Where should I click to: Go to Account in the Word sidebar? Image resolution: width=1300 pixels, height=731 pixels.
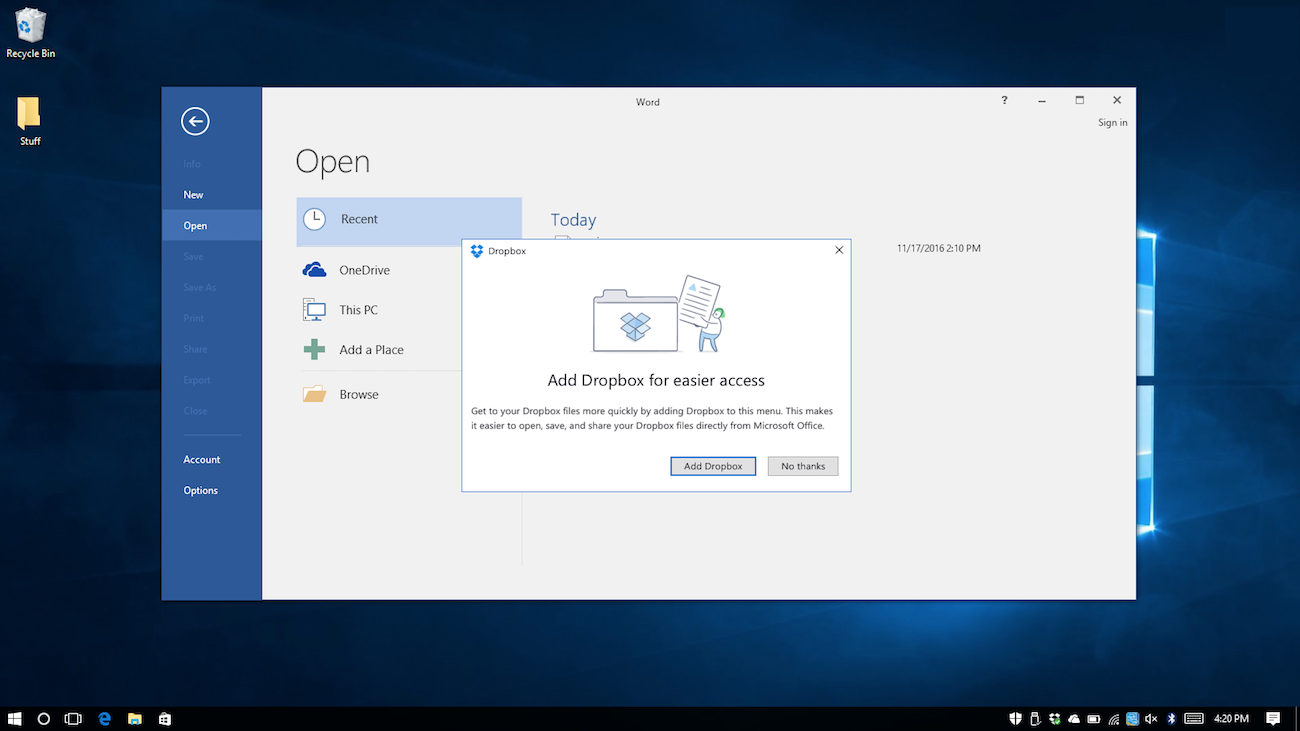click(201, 460)
